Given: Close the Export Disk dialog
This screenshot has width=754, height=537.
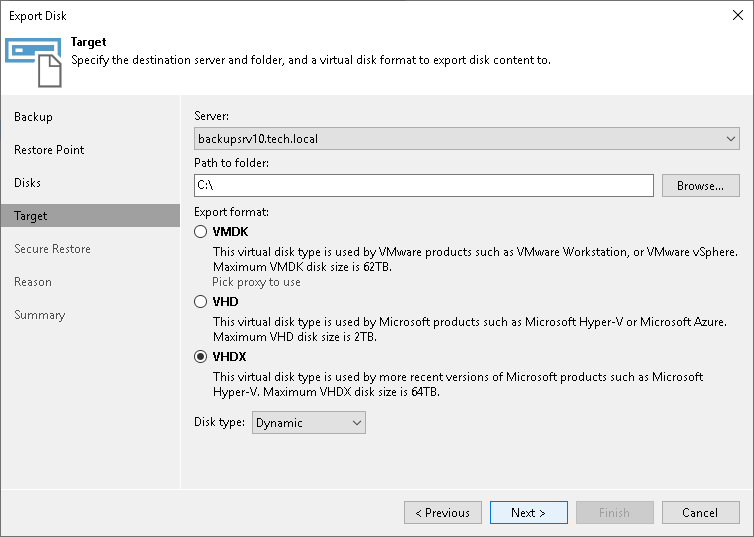Looking at the screenshot, I should click(737, 15).
